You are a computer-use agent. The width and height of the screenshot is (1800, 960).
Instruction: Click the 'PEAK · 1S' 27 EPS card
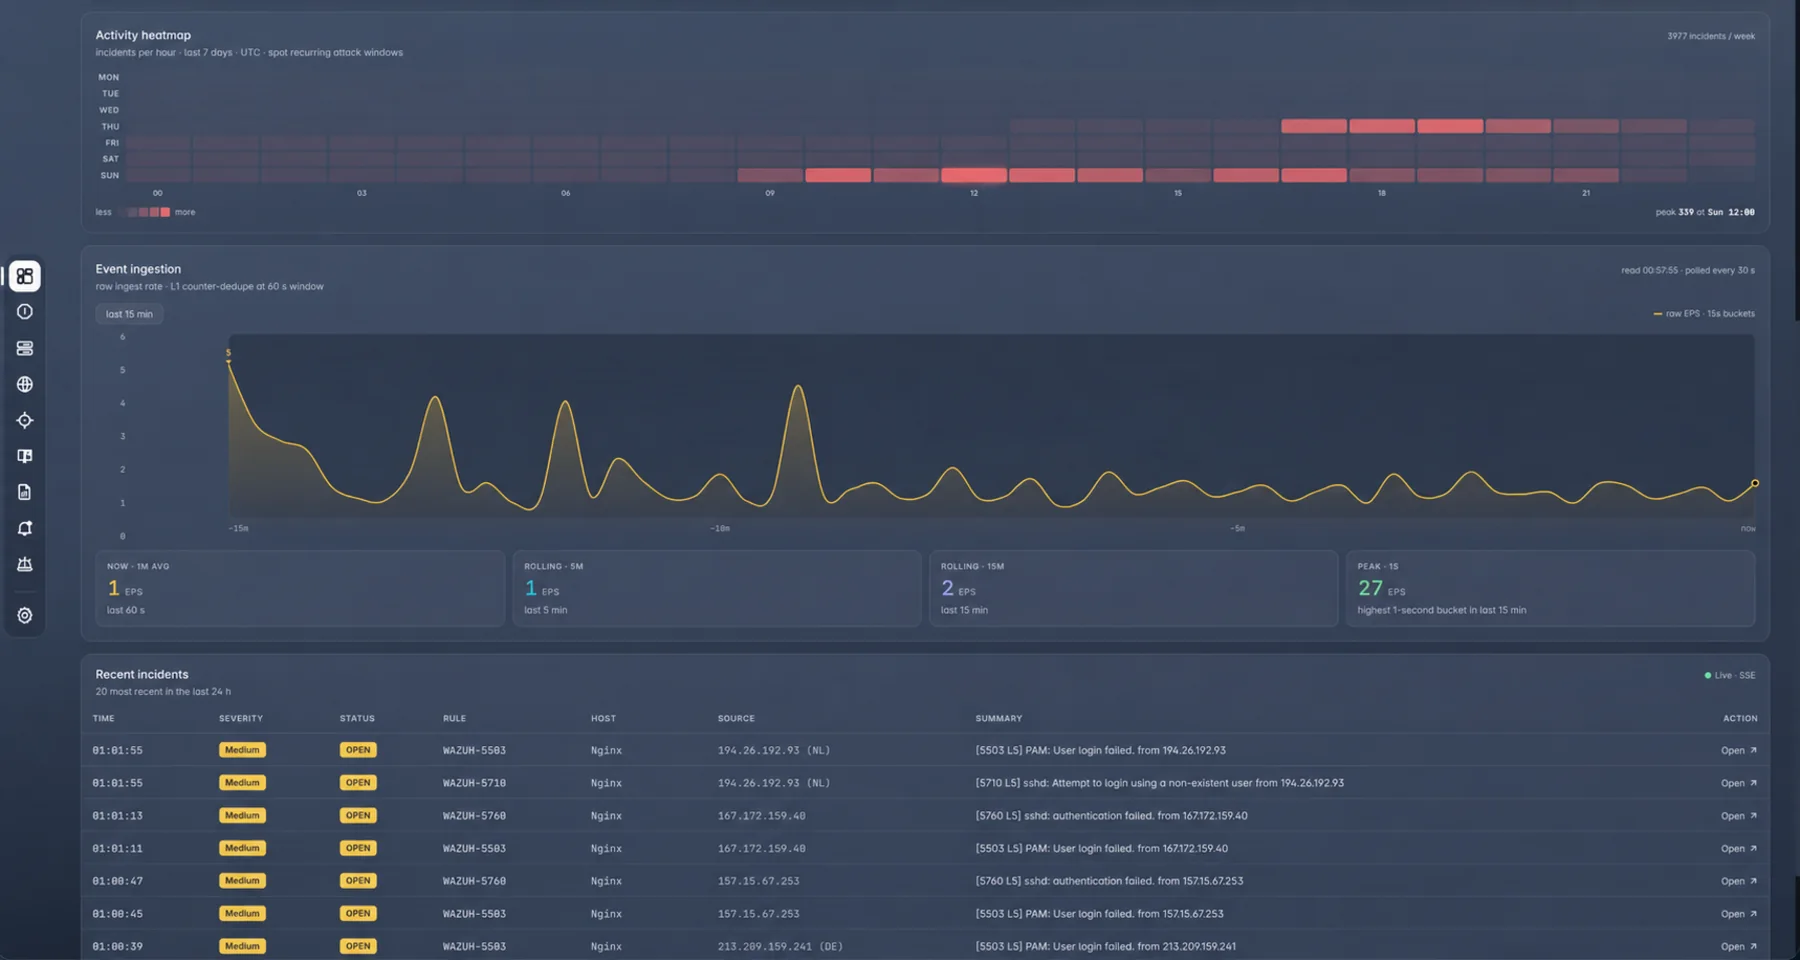1550,588
